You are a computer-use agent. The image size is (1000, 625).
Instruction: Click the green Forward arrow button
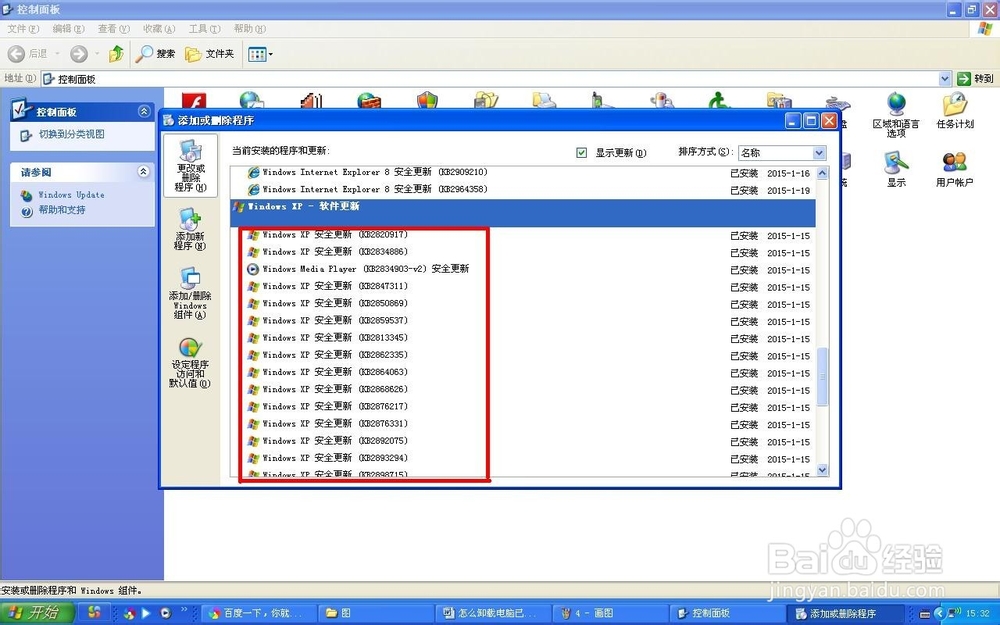coord(78,54)
